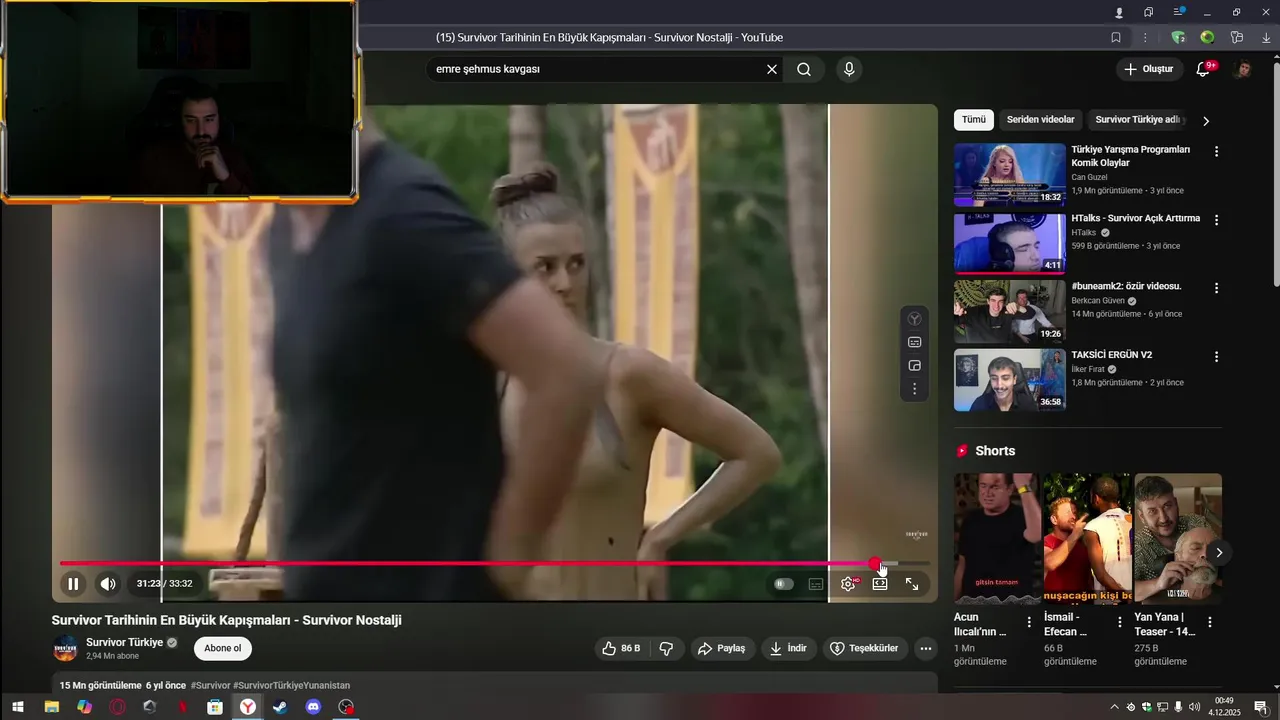
Task: Enter fullscreen mode in the player
Action: [x=912, y=584]
